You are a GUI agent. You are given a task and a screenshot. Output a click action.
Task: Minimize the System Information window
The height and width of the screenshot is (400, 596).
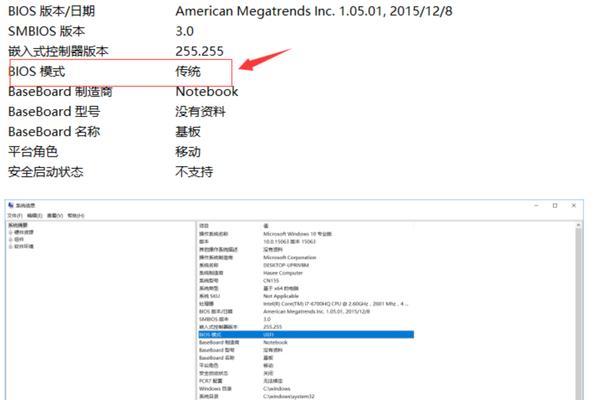536,205
